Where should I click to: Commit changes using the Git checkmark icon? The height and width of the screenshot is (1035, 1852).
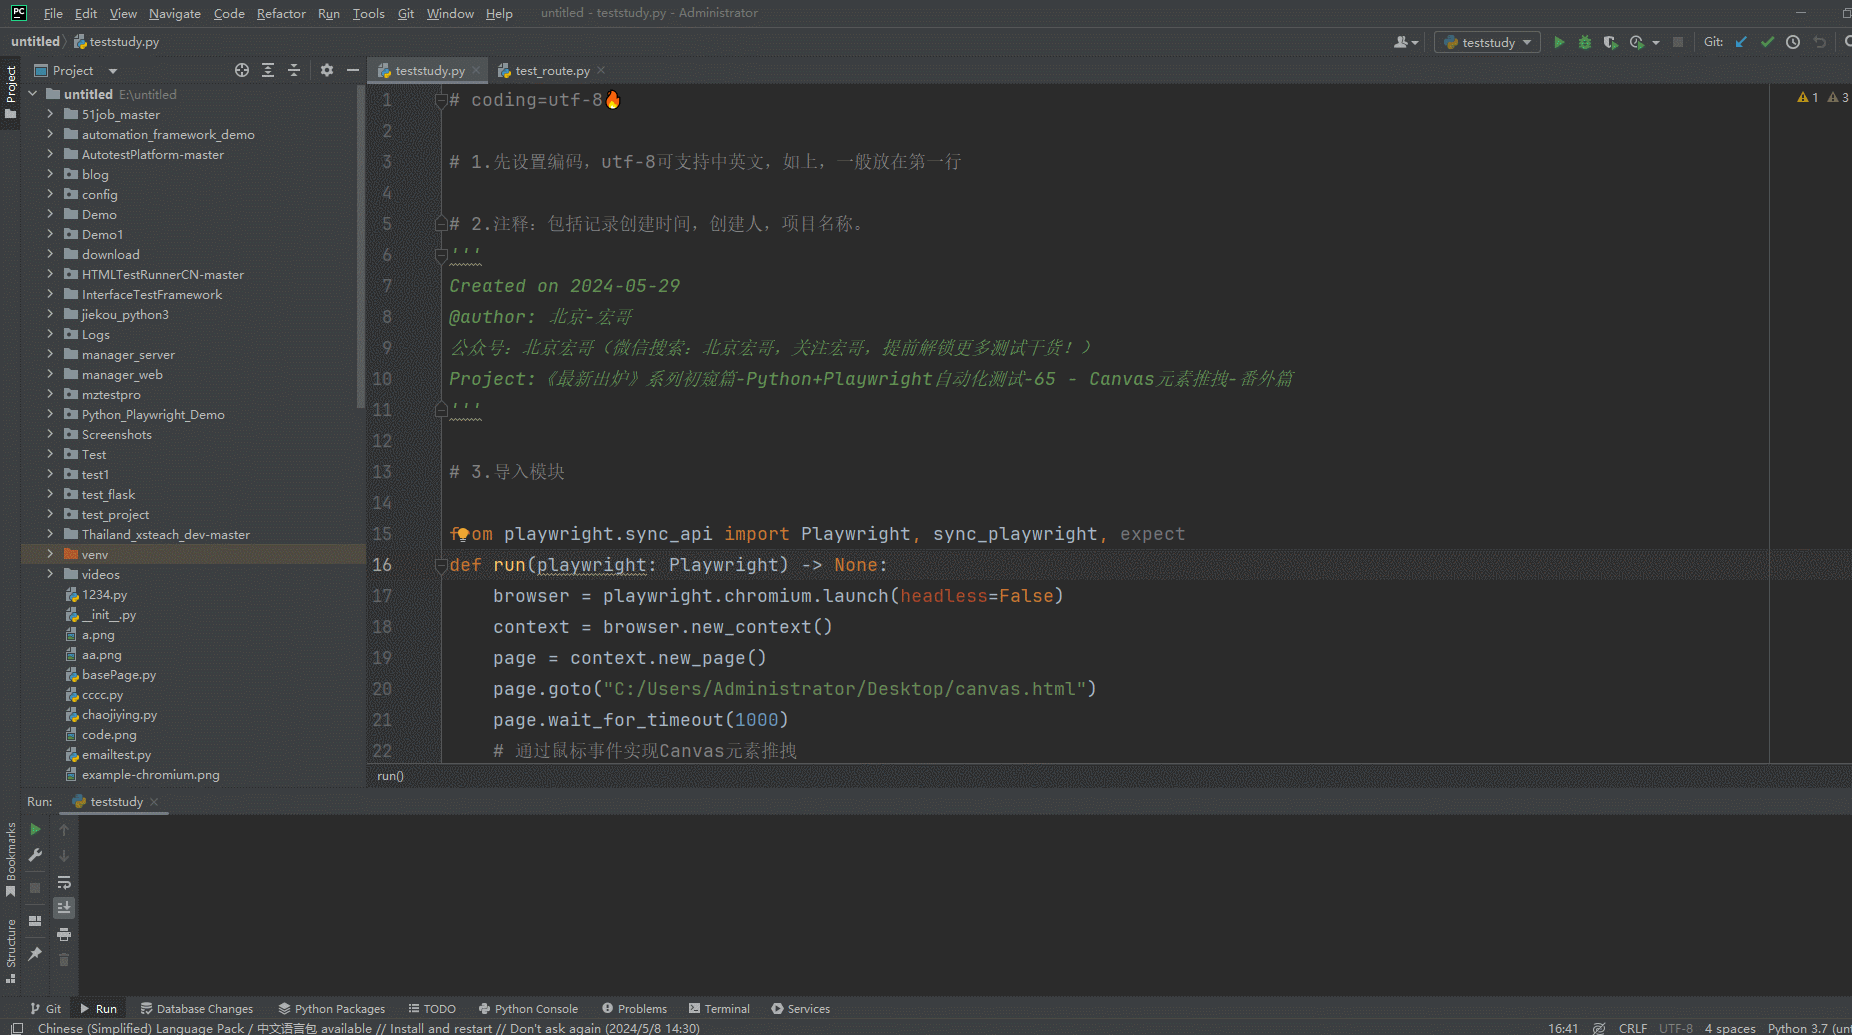tap(1767, 42)
